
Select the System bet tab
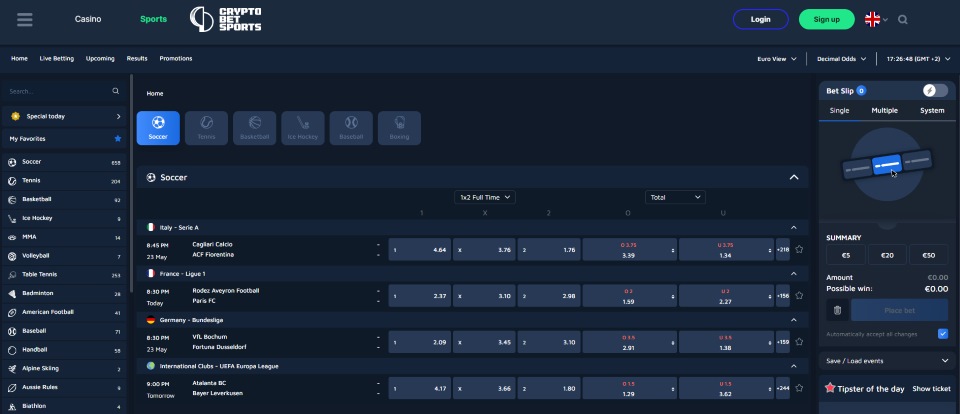point(932,110)
